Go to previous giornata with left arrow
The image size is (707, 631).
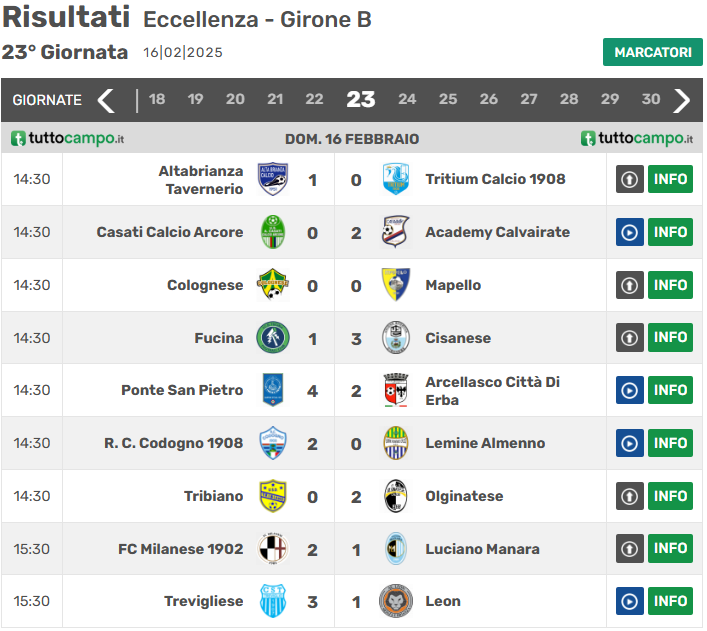[x=106, y=100]
